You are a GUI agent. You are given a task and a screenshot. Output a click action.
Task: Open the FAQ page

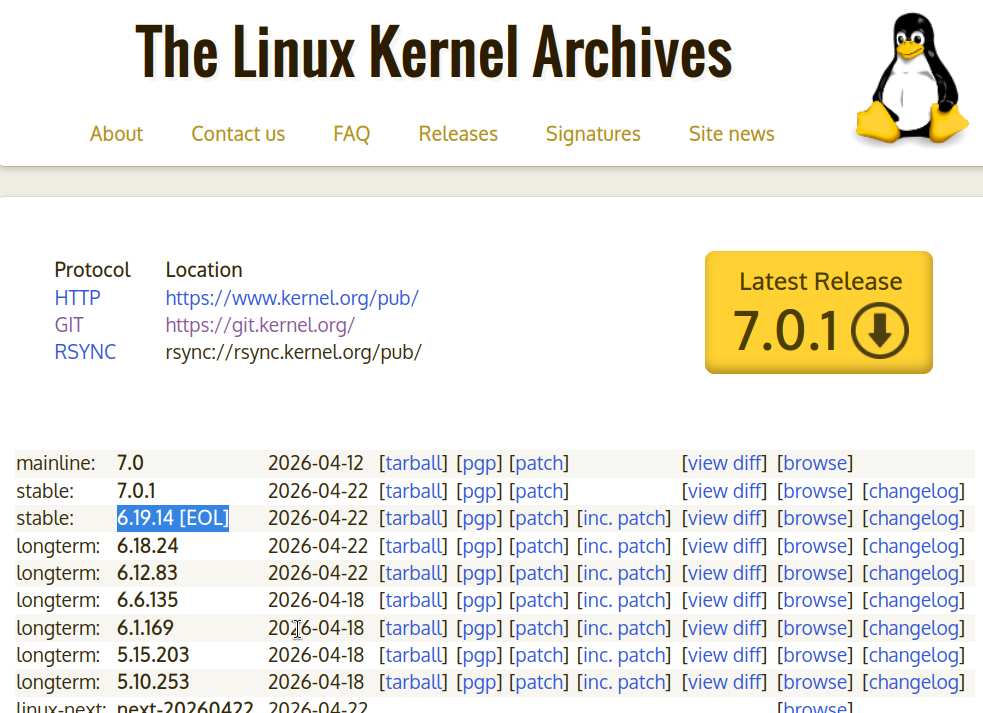[351, 134]
